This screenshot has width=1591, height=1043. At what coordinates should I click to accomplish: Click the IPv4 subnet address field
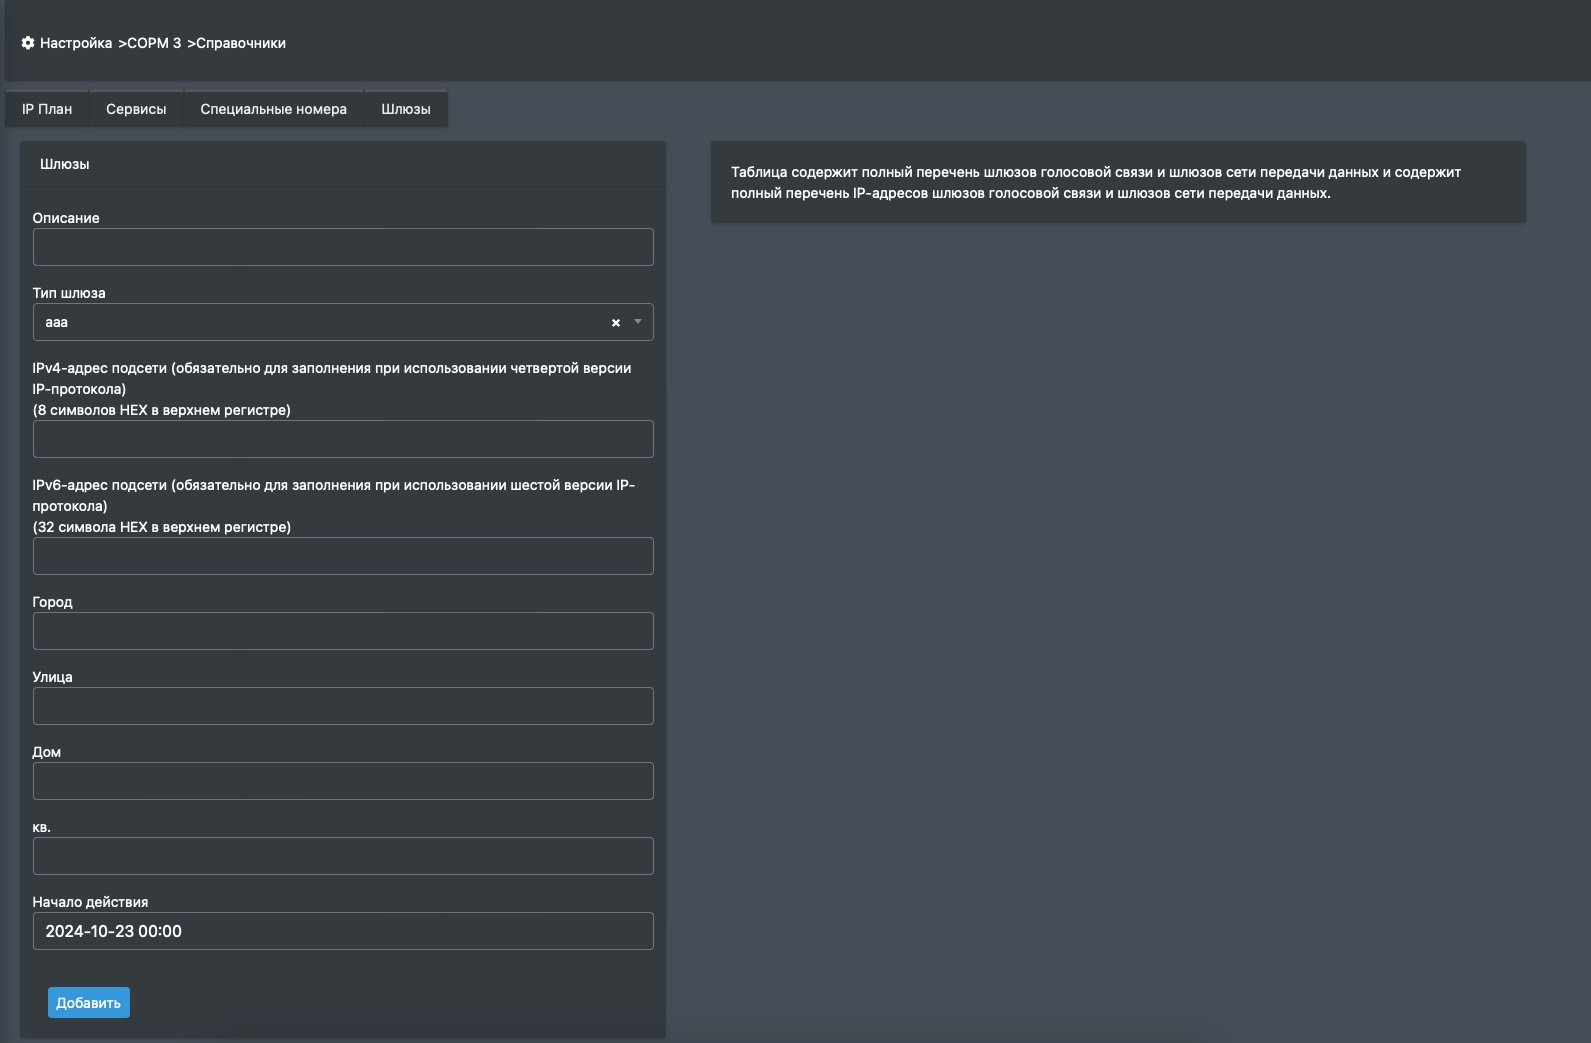point(343,439)
